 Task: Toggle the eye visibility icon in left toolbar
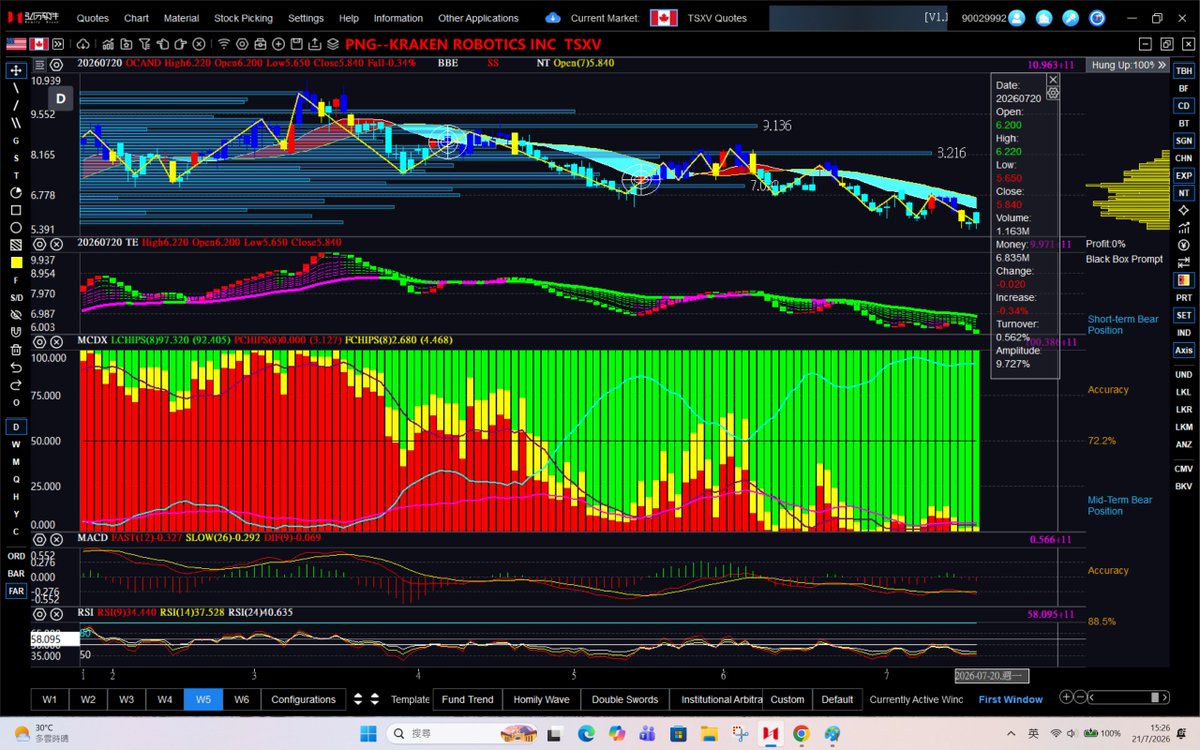[x=16, y=315]
